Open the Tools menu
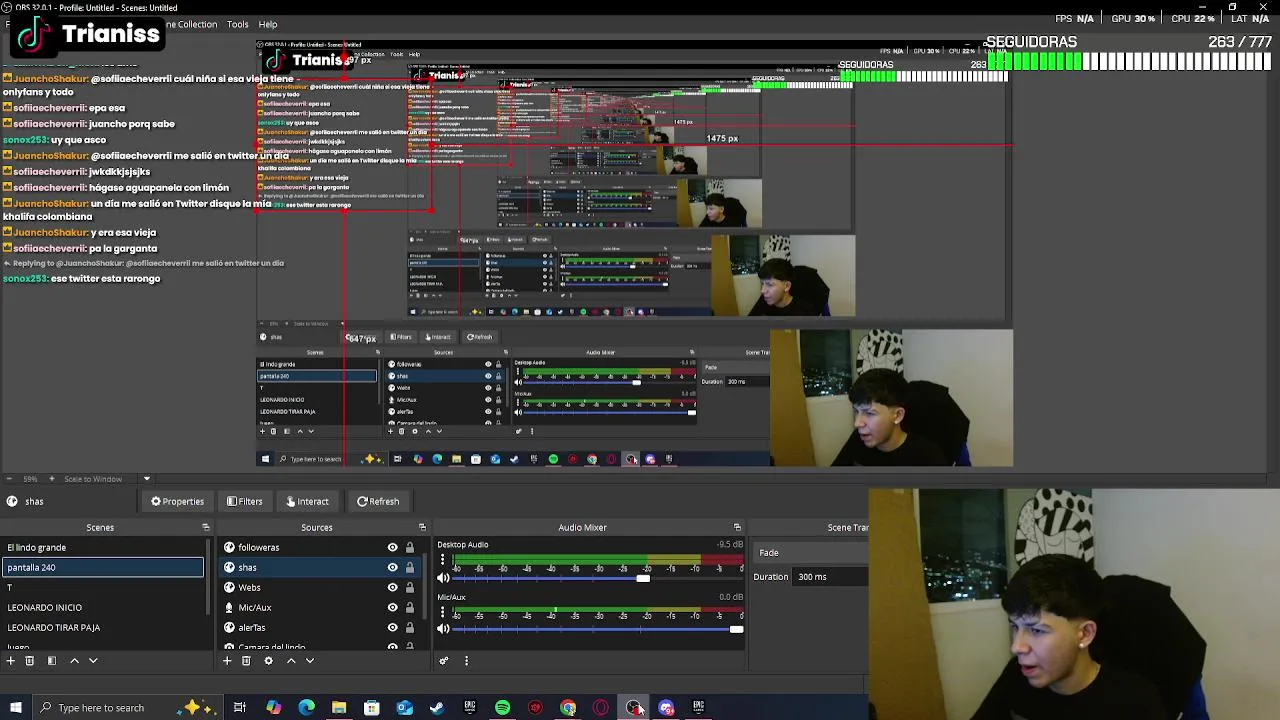 click(237, 24)
